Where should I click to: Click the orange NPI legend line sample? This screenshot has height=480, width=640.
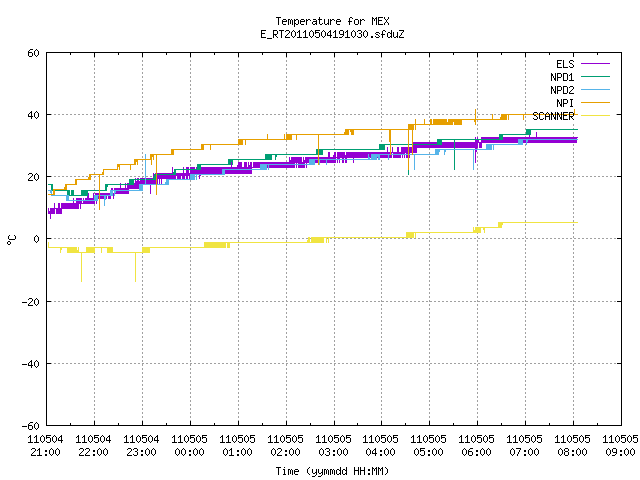(x=595, y=102)
